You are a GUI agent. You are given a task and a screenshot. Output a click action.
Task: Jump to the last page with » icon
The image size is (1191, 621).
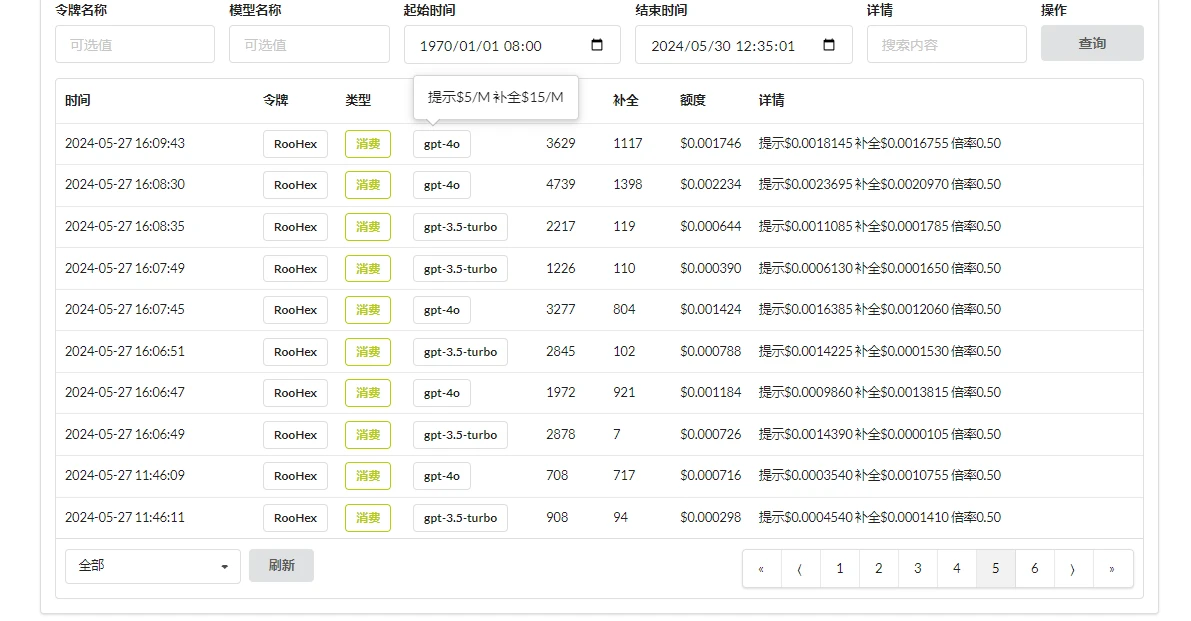tap(1112, 568)
